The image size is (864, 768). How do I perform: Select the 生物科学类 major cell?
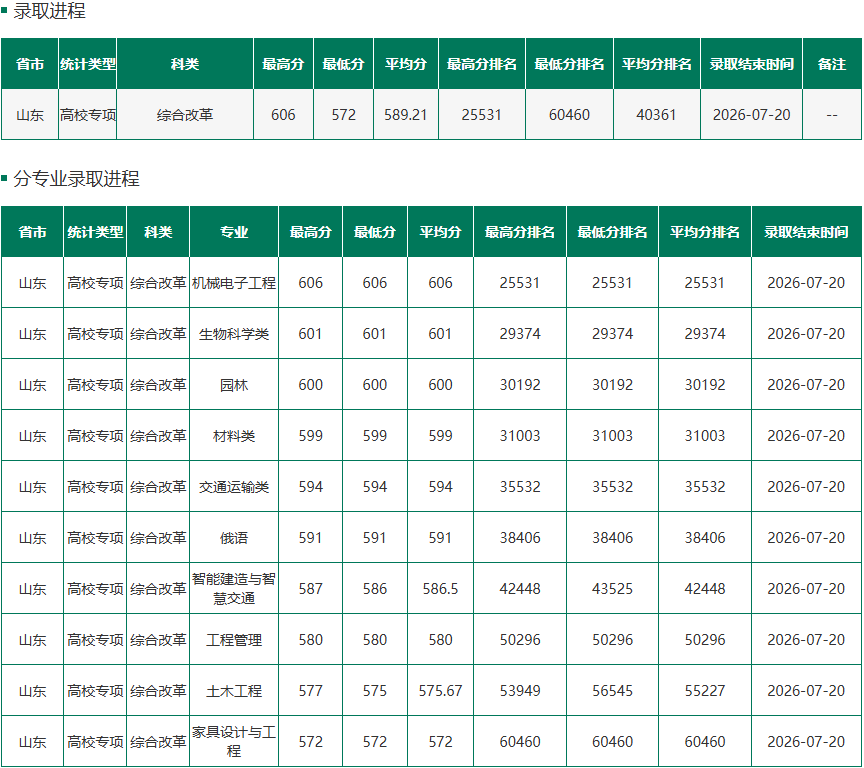pos(234,334)
